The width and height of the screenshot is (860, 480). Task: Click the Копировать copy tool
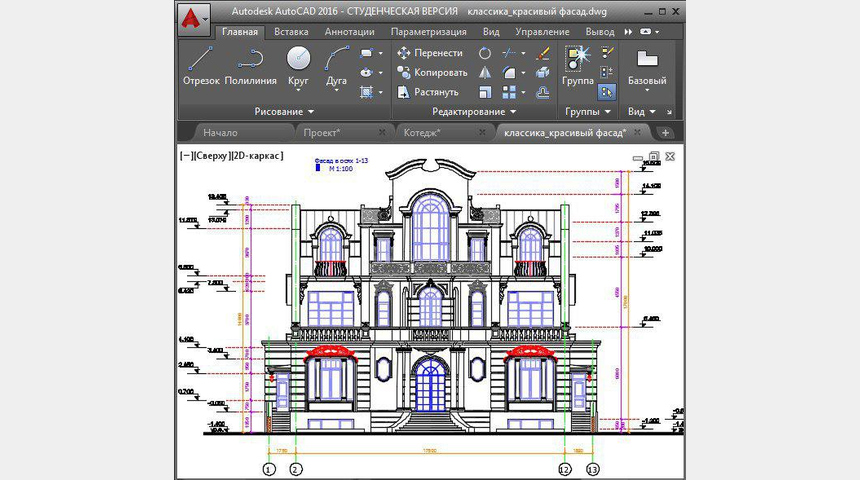(x=432, y=72)
